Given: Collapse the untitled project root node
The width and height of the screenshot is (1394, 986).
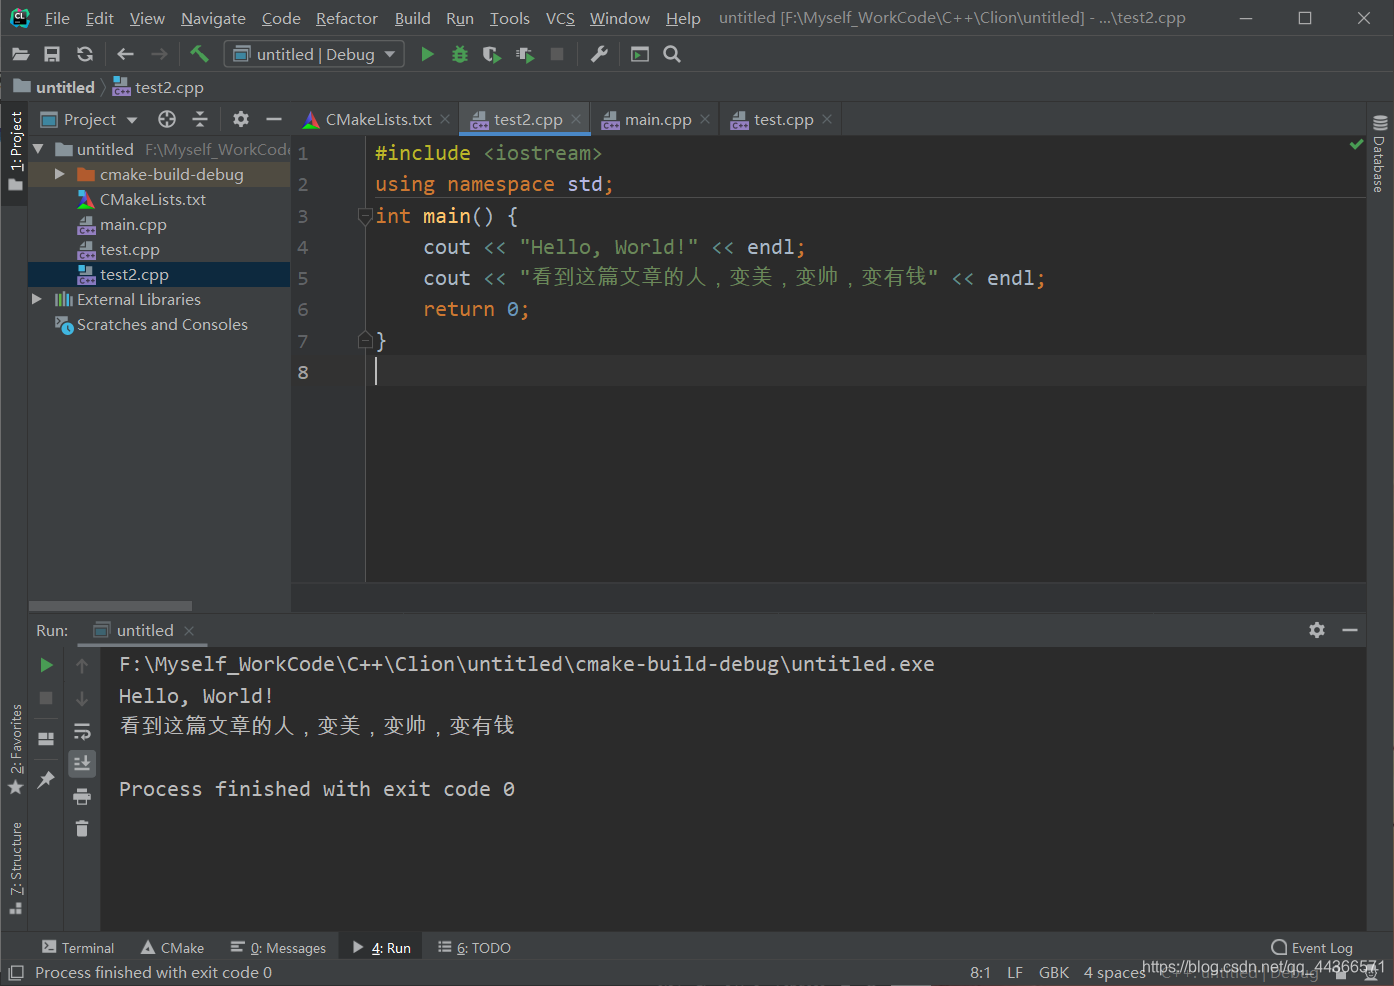Looking at the screenshot, I should point(37,148).
